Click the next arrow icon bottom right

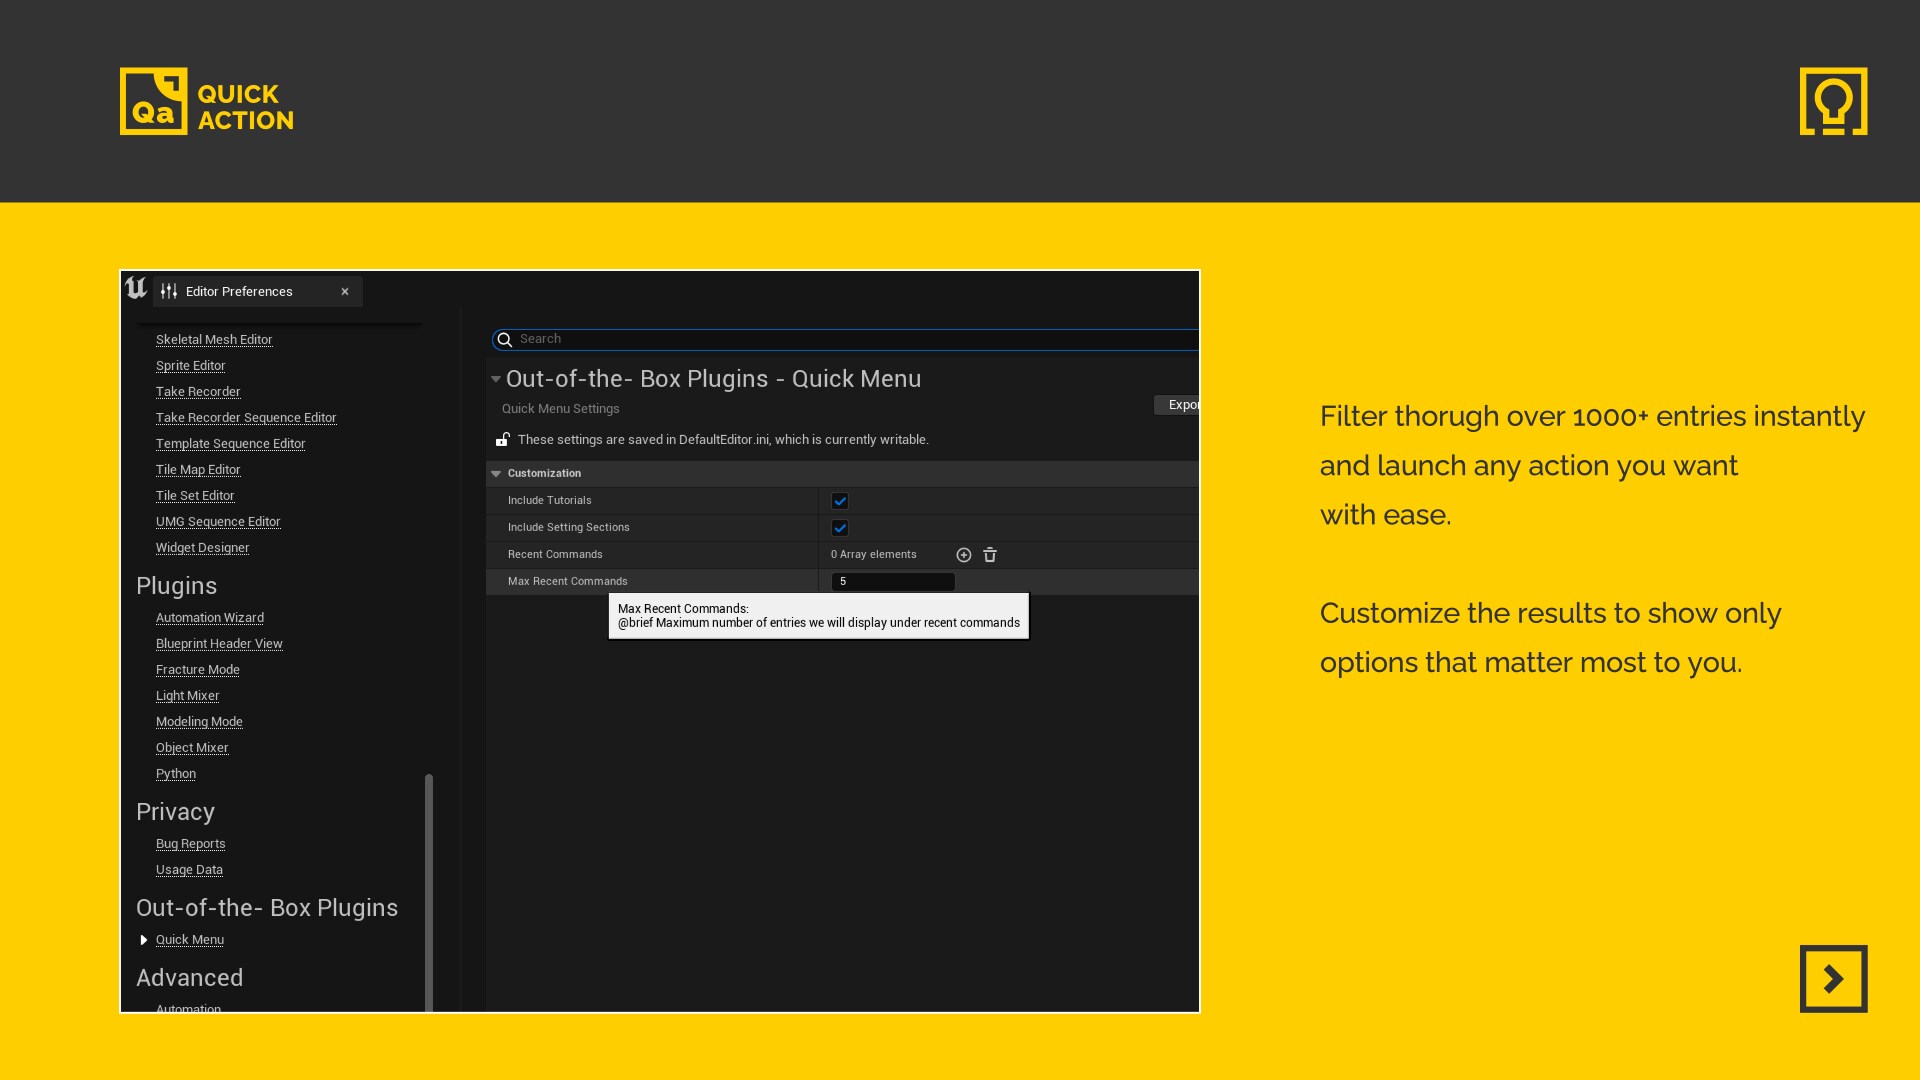tap(1833, 978)
